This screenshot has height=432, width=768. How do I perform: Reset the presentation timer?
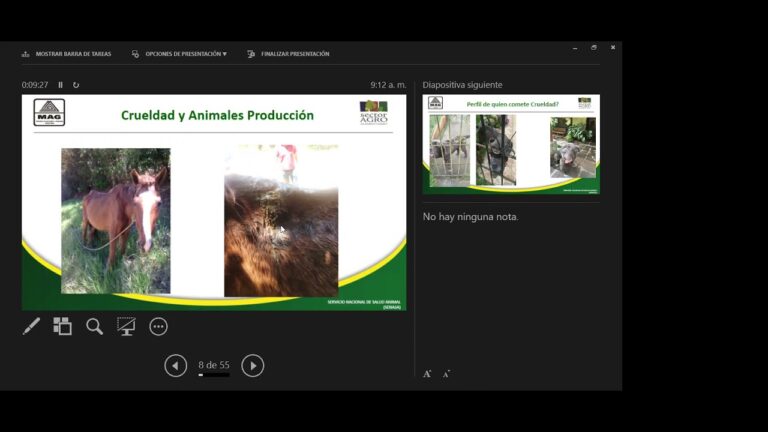(76, 85)
